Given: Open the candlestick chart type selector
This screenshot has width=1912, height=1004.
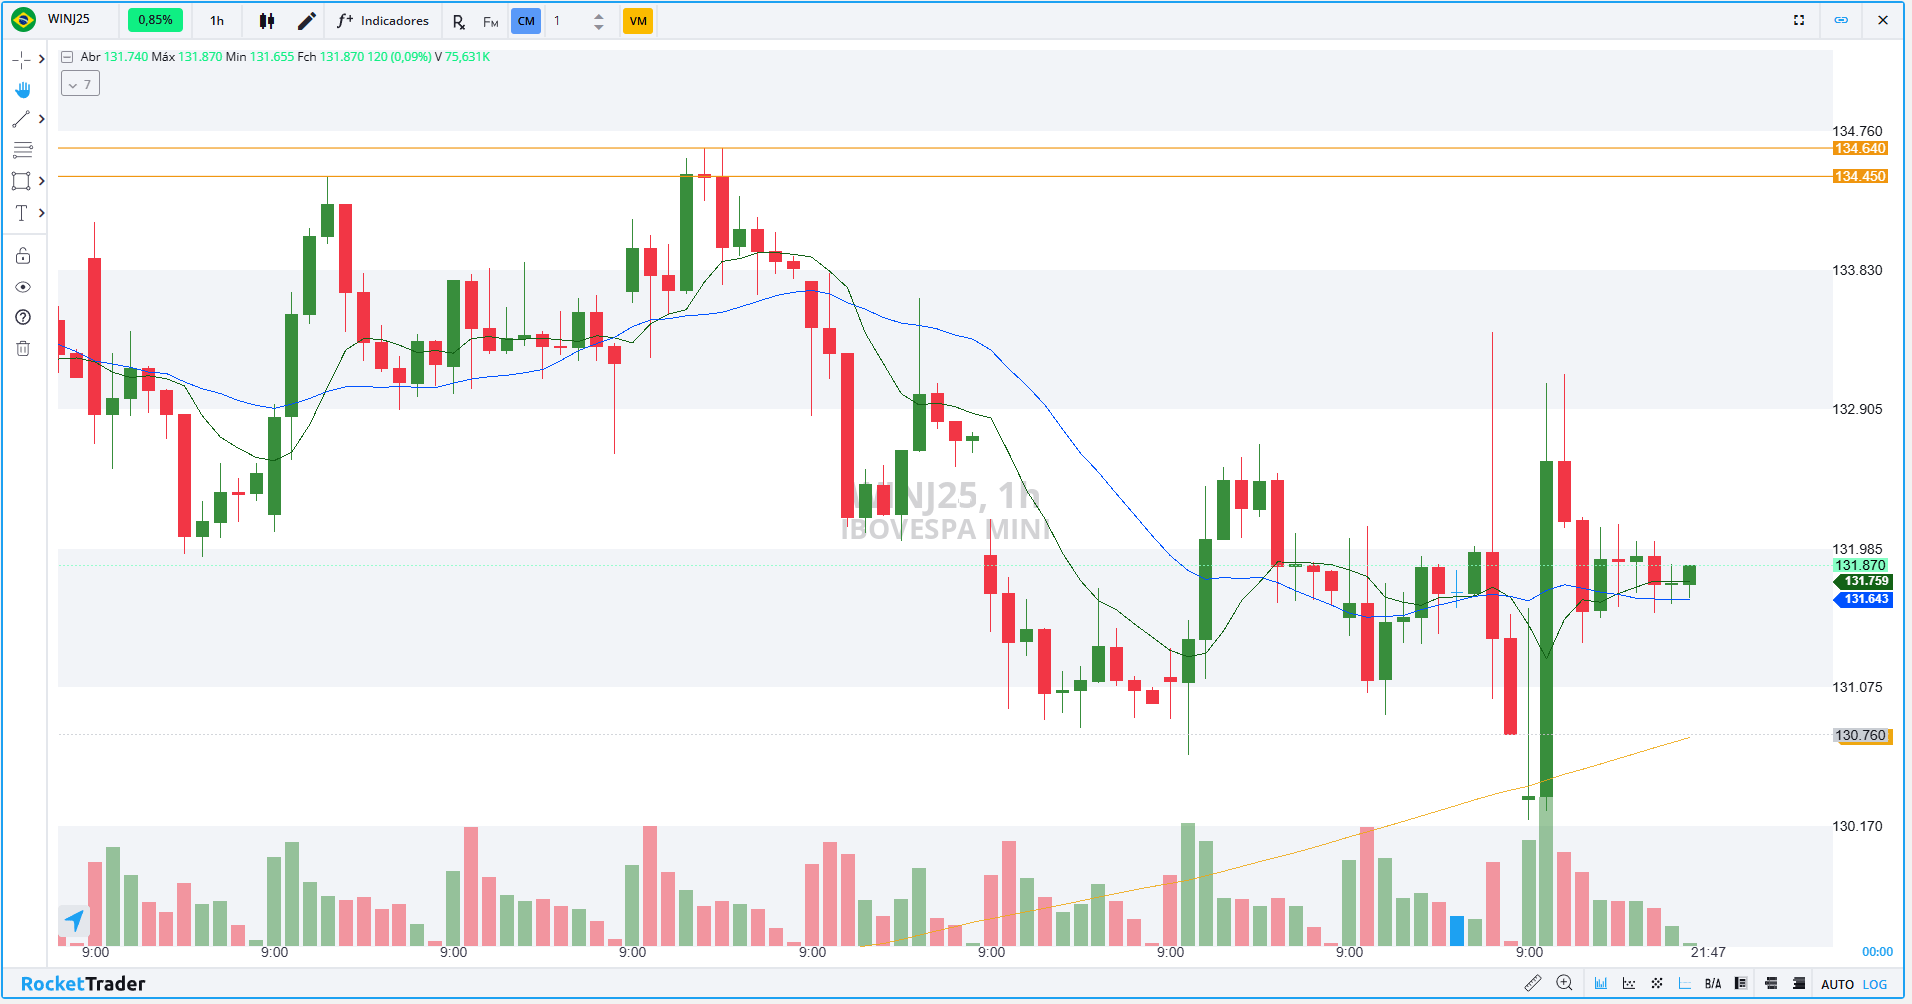Looking at the screenshot, I should [267, 21].
